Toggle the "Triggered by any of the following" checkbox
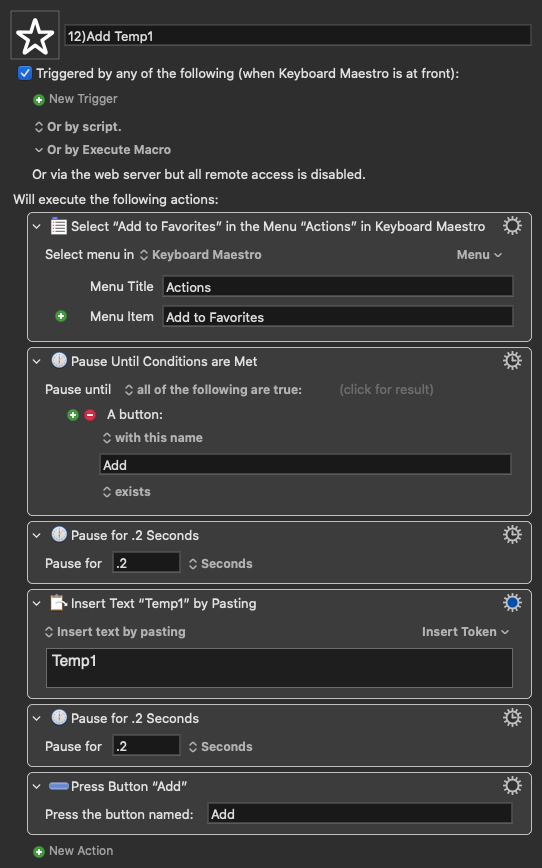The height and width of the screenshot is (868, 542). [x=25, y=73]
